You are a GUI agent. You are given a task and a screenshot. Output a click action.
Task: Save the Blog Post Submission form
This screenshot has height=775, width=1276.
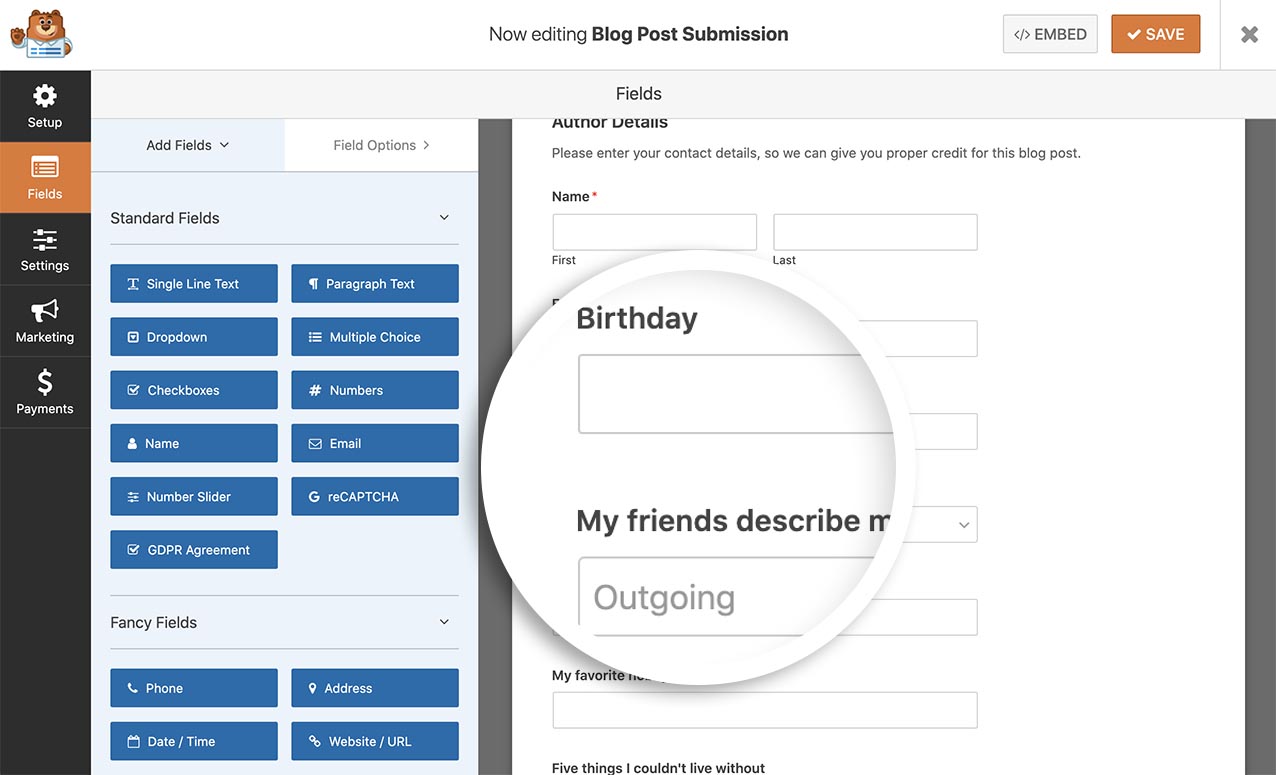point(1155,33)
